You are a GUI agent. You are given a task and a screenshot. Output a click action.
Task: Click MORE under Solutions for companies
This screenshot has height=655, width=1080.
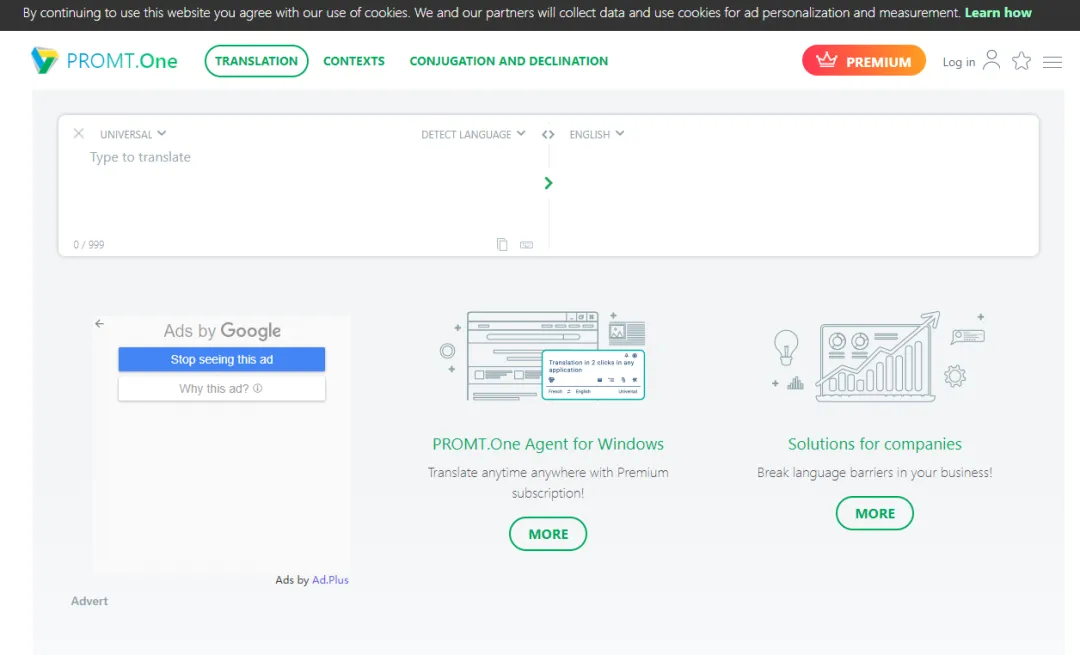point(875,513)
